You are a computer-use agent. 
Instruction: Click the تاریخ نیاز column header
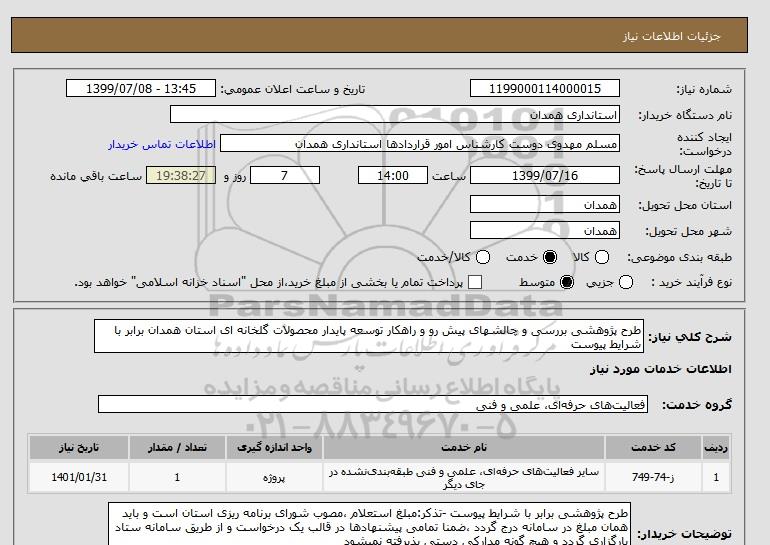[x=79, y=448]
